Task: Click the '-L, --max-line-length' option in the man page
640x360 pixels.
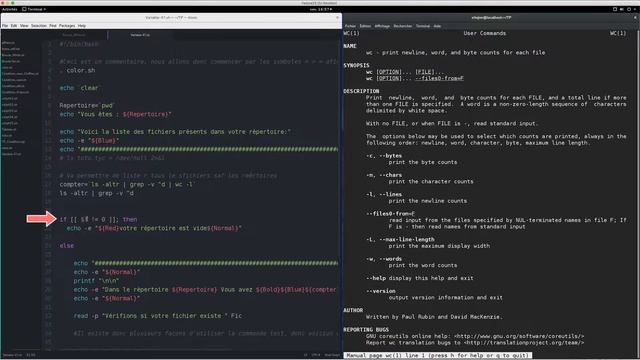Action: click(400, 240)
